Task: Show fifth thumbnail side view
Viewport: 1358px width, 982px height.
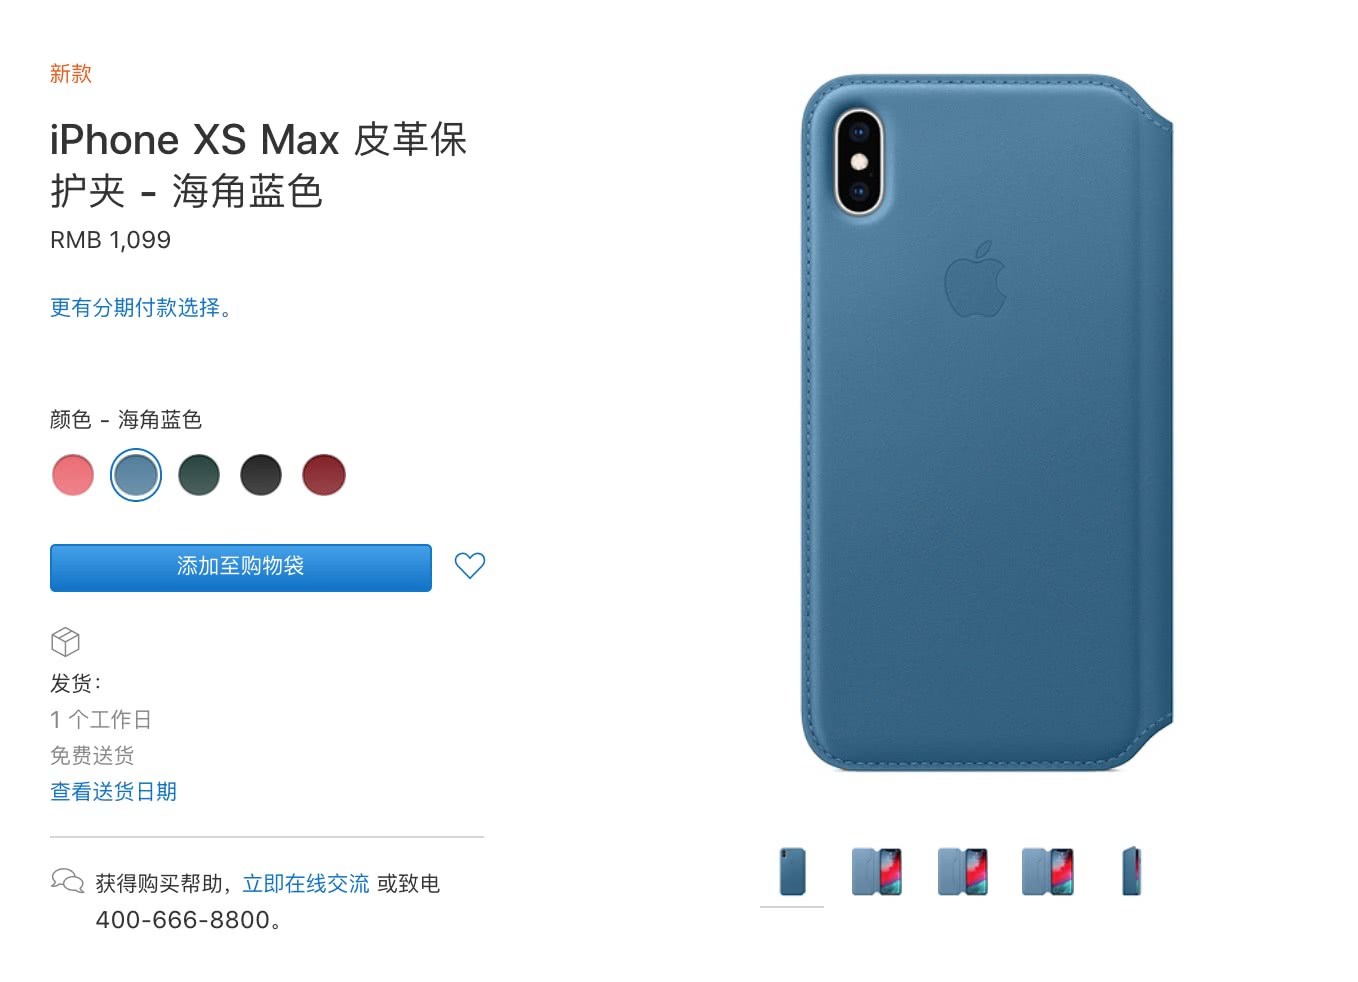Action: coord(1132,872)
